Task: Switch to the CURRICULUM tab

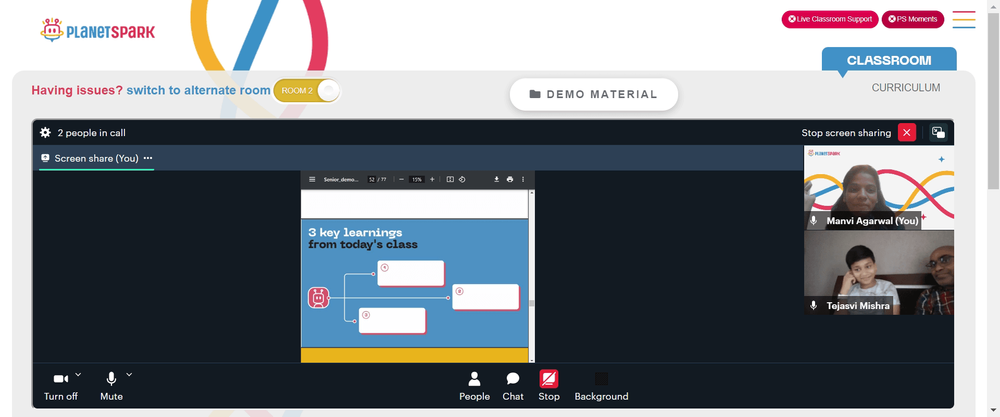Action: 906,87
